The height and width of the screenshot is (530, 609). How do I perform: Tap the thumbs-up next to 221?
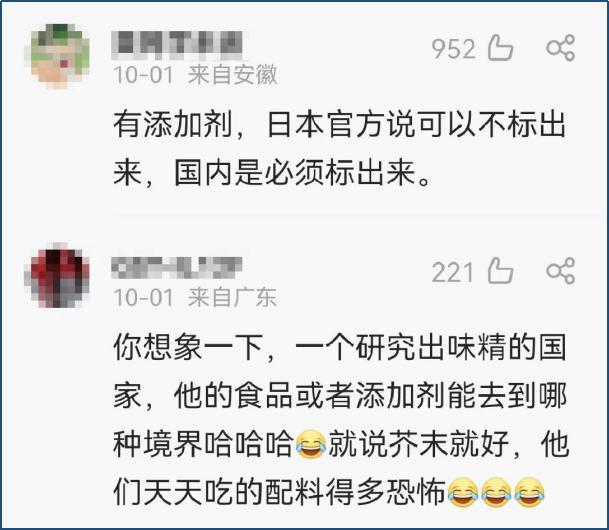[x=500, y=271]
